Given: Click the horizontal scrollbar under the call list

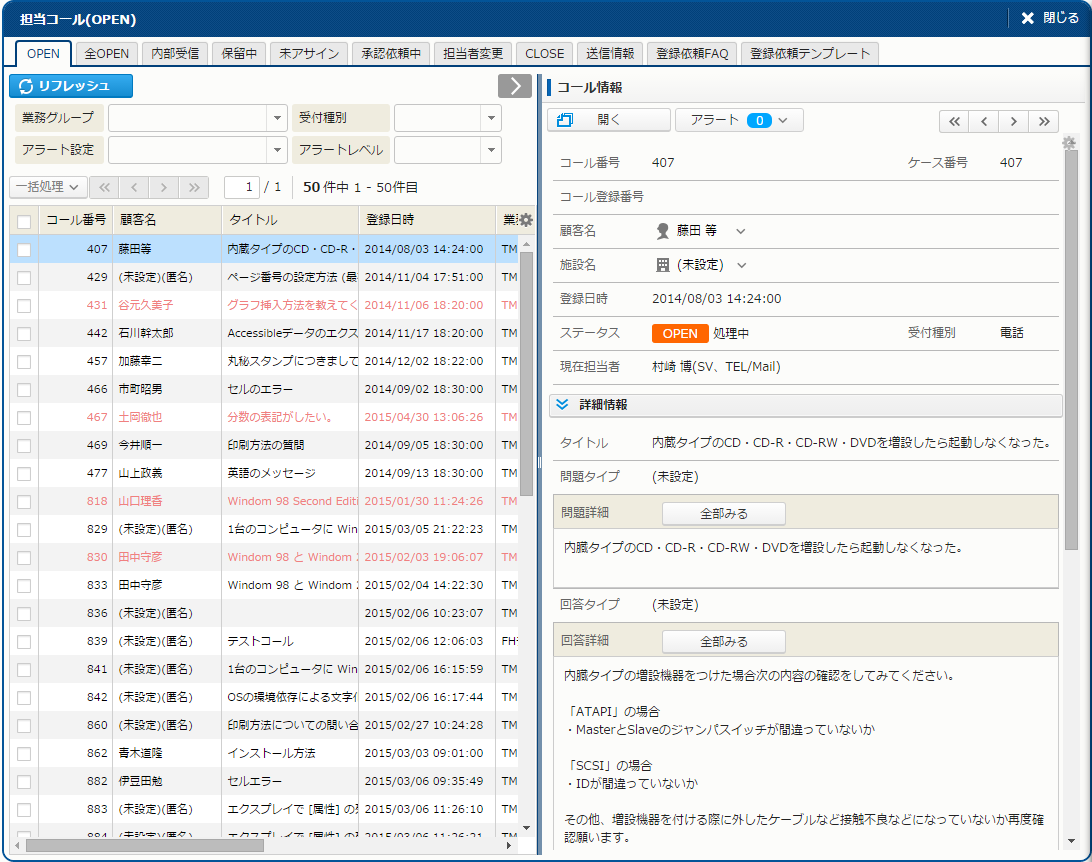Looking at the screenshot, I should [145, 845].
